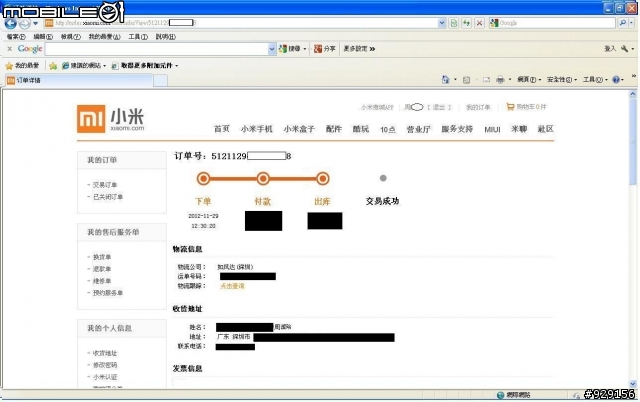Add to favorites bar star-plus icon
This screenshot has width=640, height=402.
(53, 66)
